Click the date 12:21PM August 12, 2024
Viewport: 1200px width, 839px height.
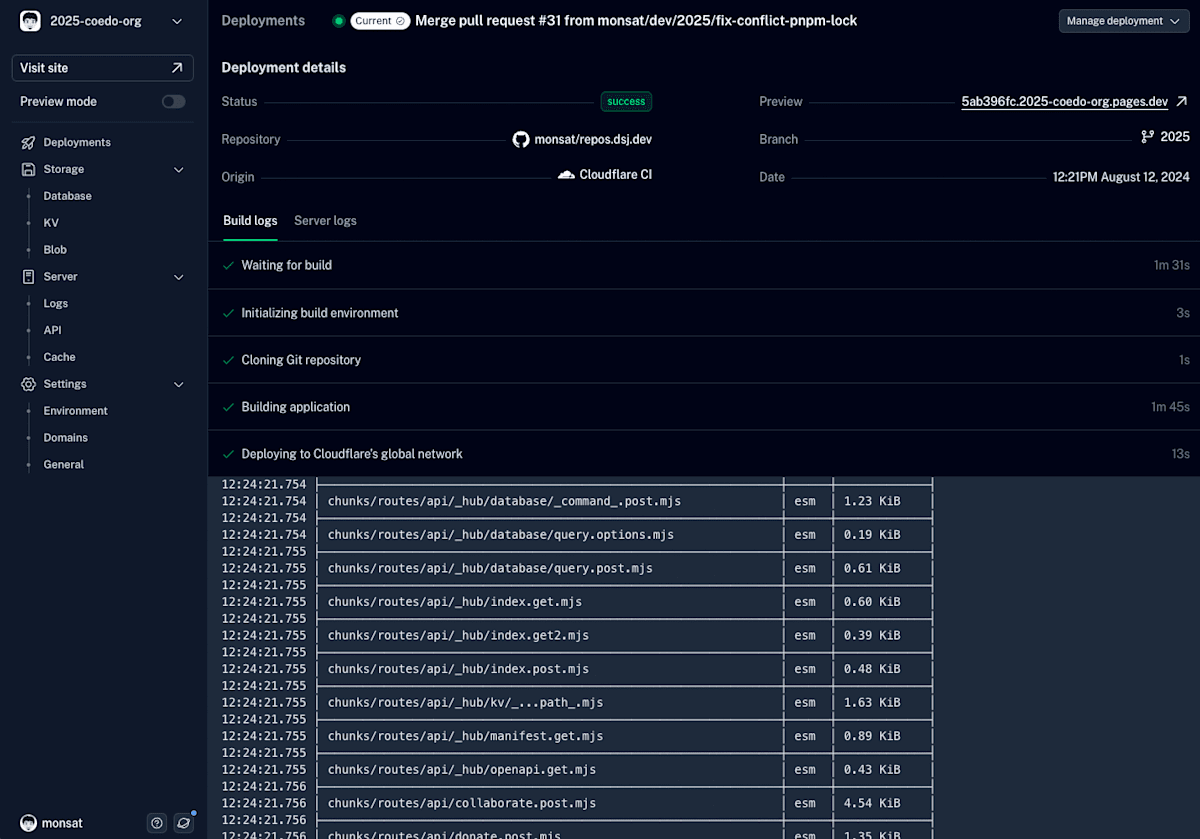[1121, 177]
